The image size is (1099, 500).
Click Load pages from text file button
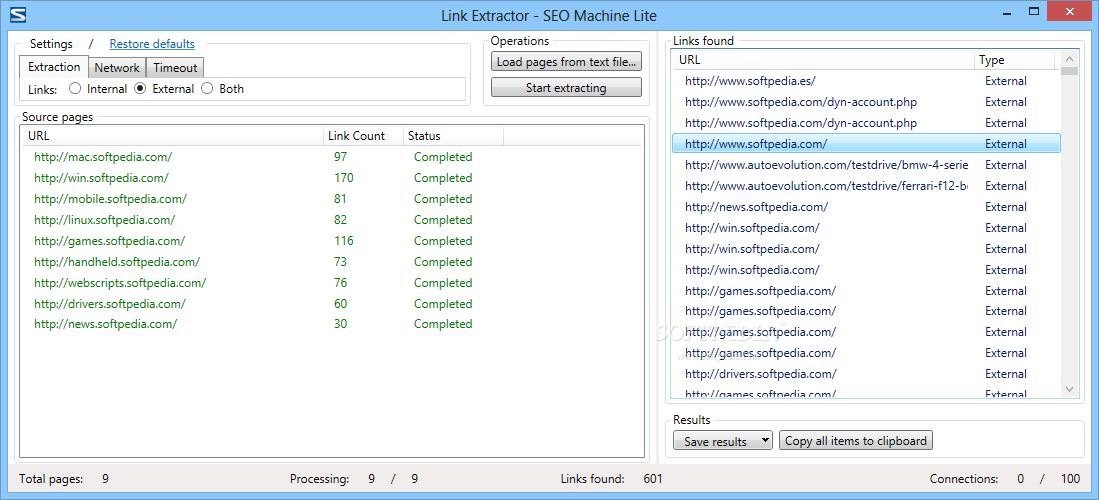[x=566, y=62]
